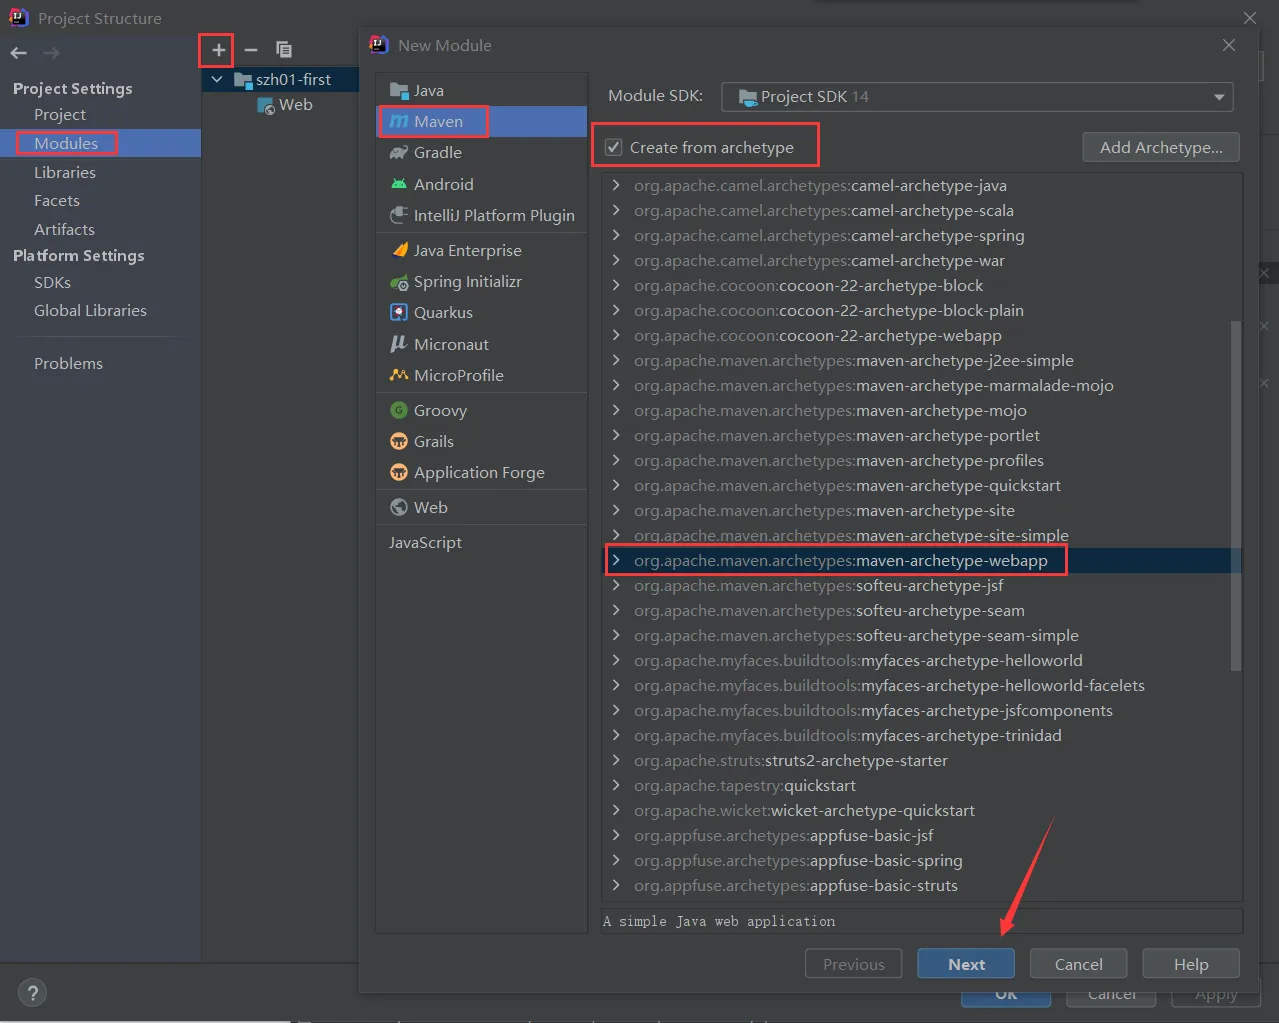
Task: Open Artifacts settings section
Action: (x=64, y=229)
